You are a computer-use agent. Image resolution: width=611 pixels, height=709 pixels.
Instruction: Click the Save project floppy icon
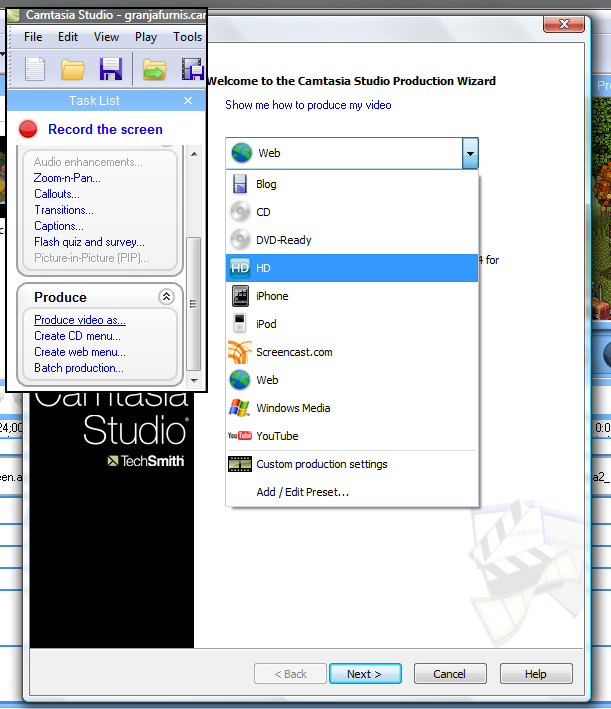tap(110, 69)
